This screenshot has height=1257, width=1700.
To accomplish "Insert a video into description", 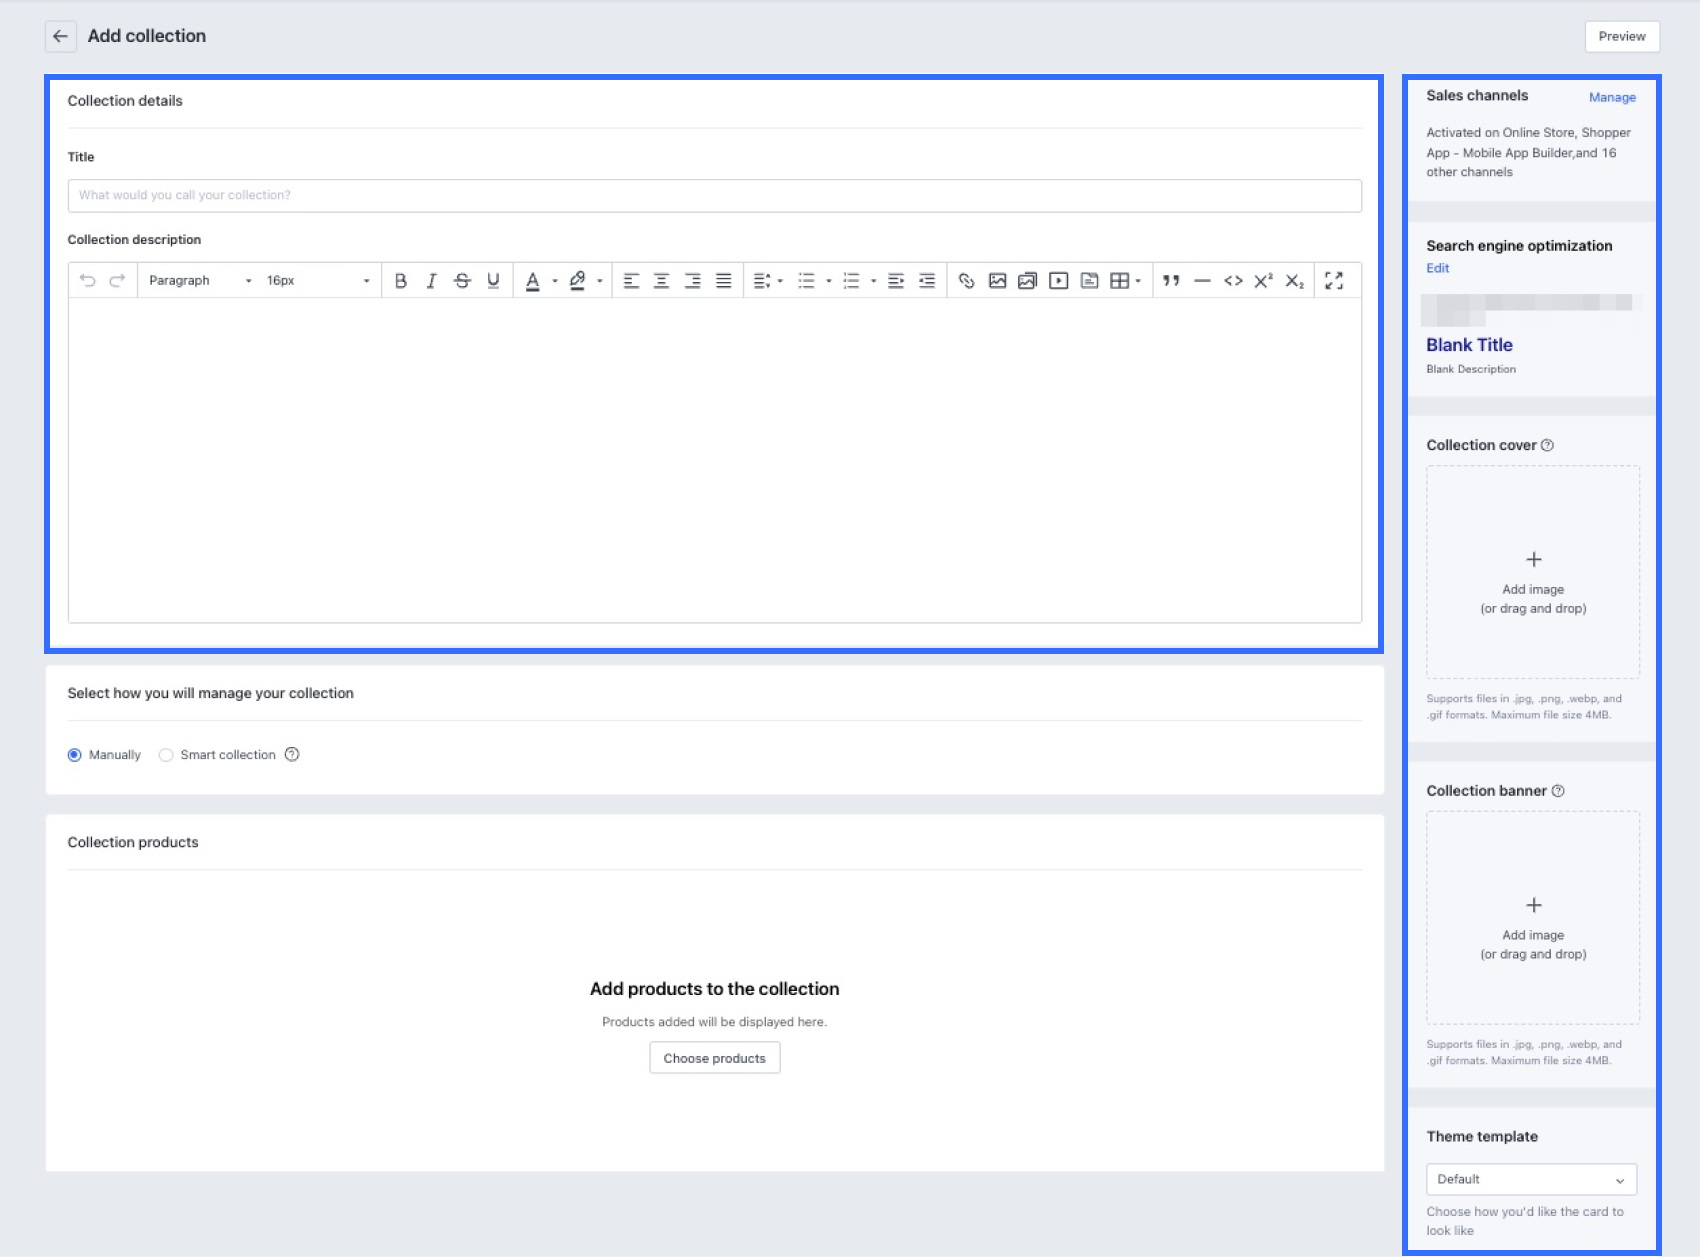I will (x=1058, y=281).
